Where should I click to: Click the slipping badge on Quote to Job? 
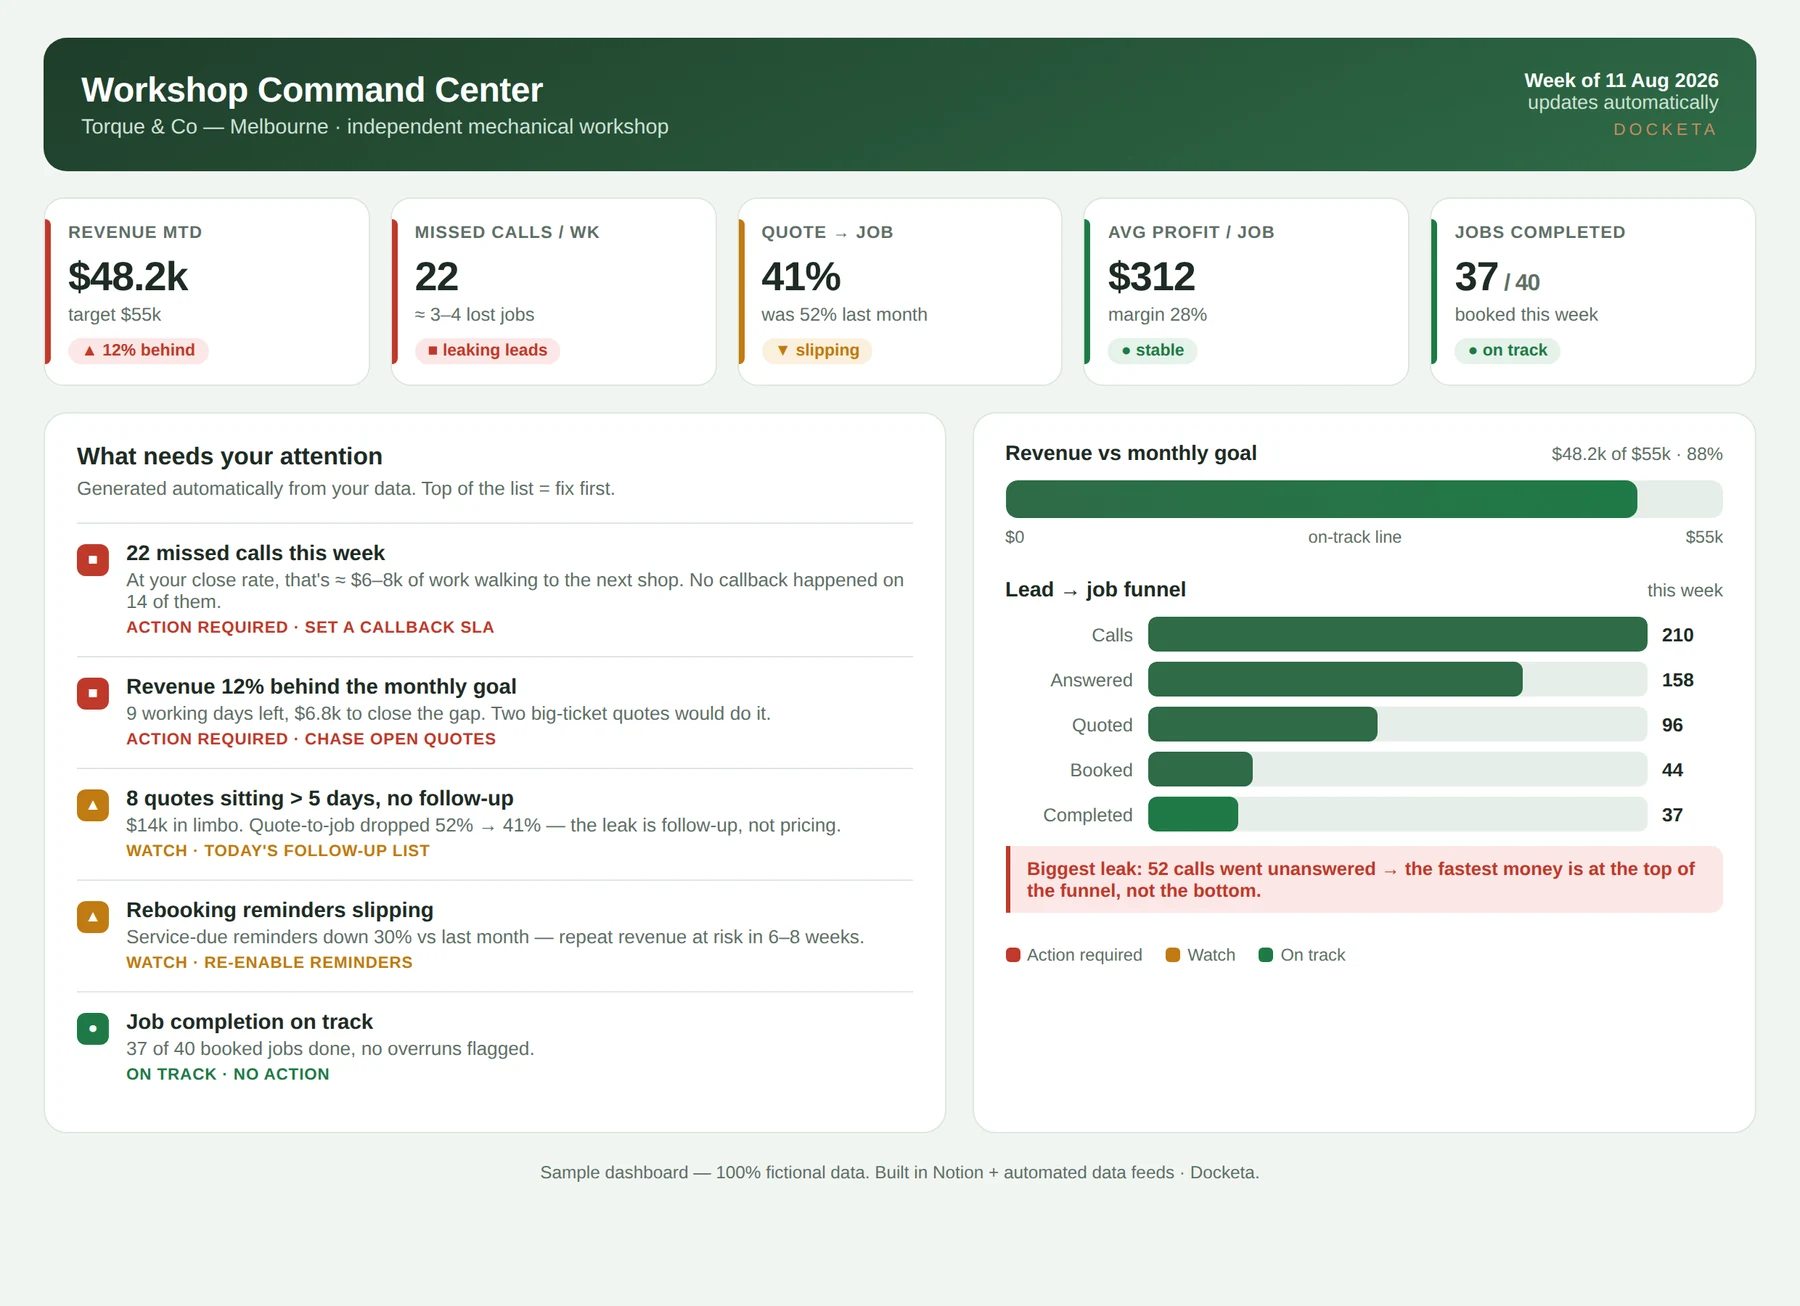click(817, 351)
